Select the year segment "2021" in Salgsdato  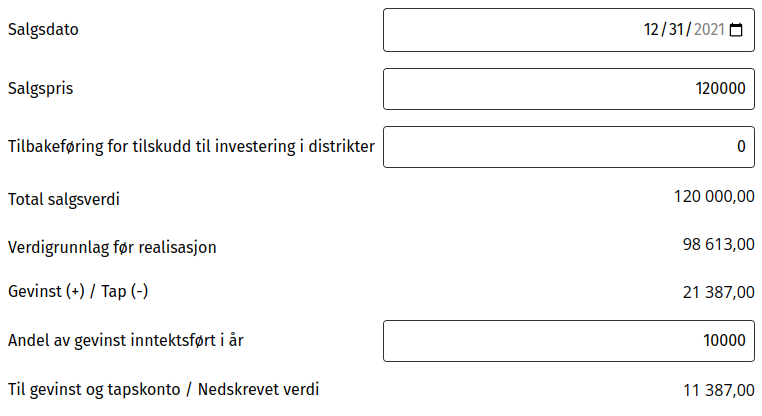[x=708, y=30]
